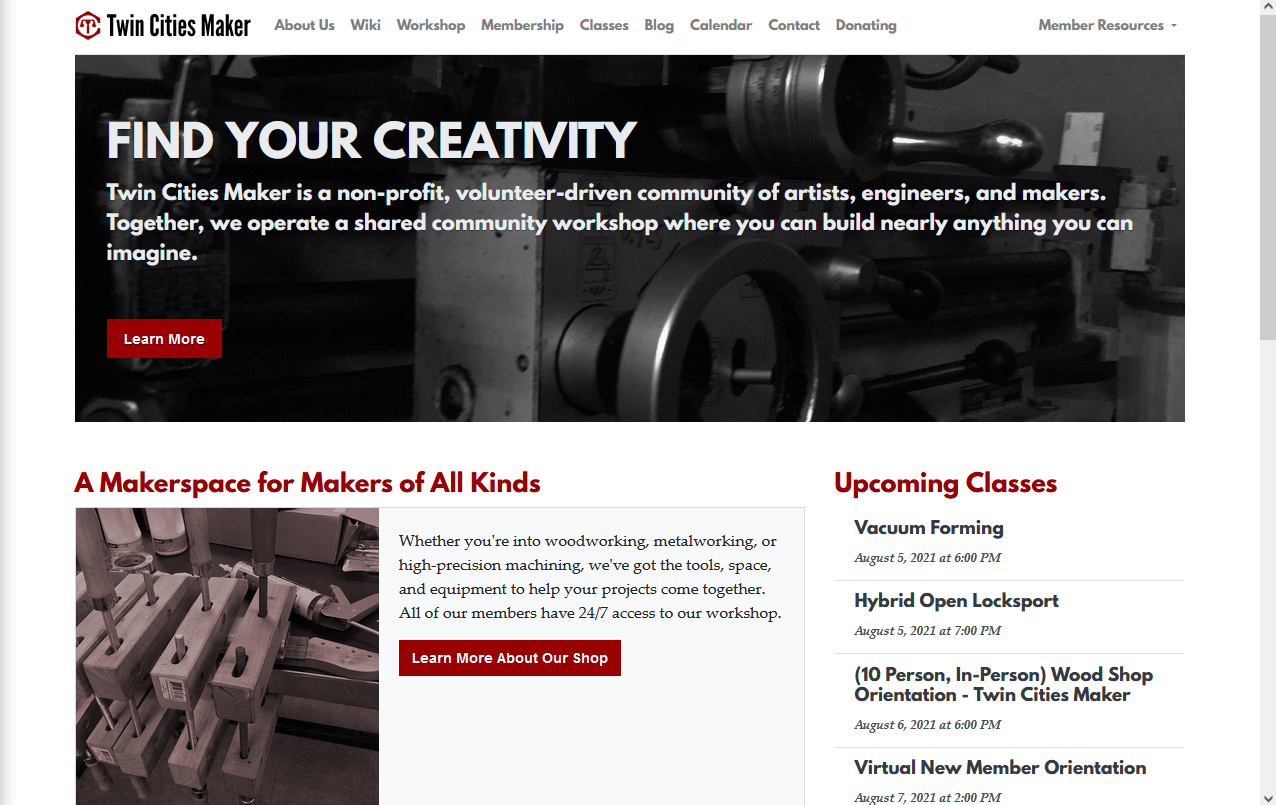The image size is (1276, 805).
Task: Open the Classes nav item
Action: (x=604, y=25)
